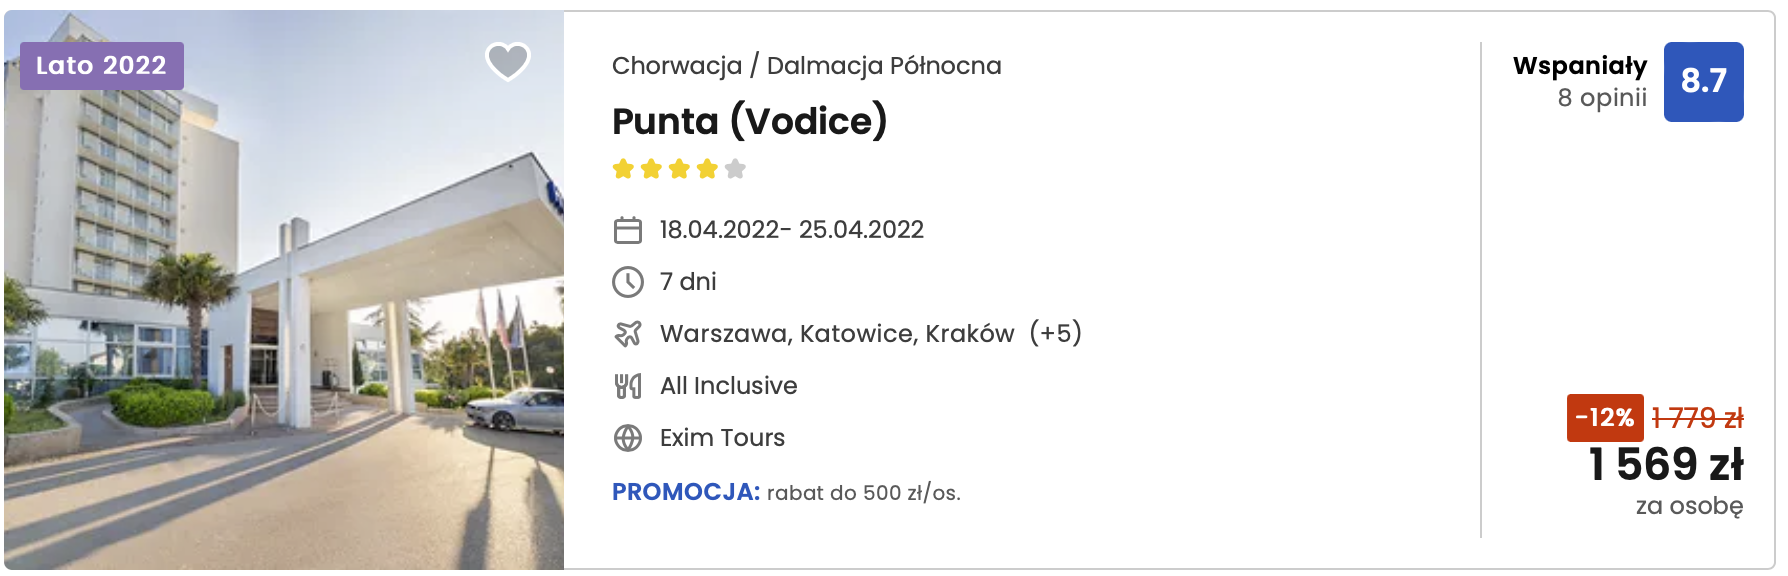Click the calendar icon beside dates
Screen dimensions: 1788x576
pyautogui.click(x=627, y=230)
